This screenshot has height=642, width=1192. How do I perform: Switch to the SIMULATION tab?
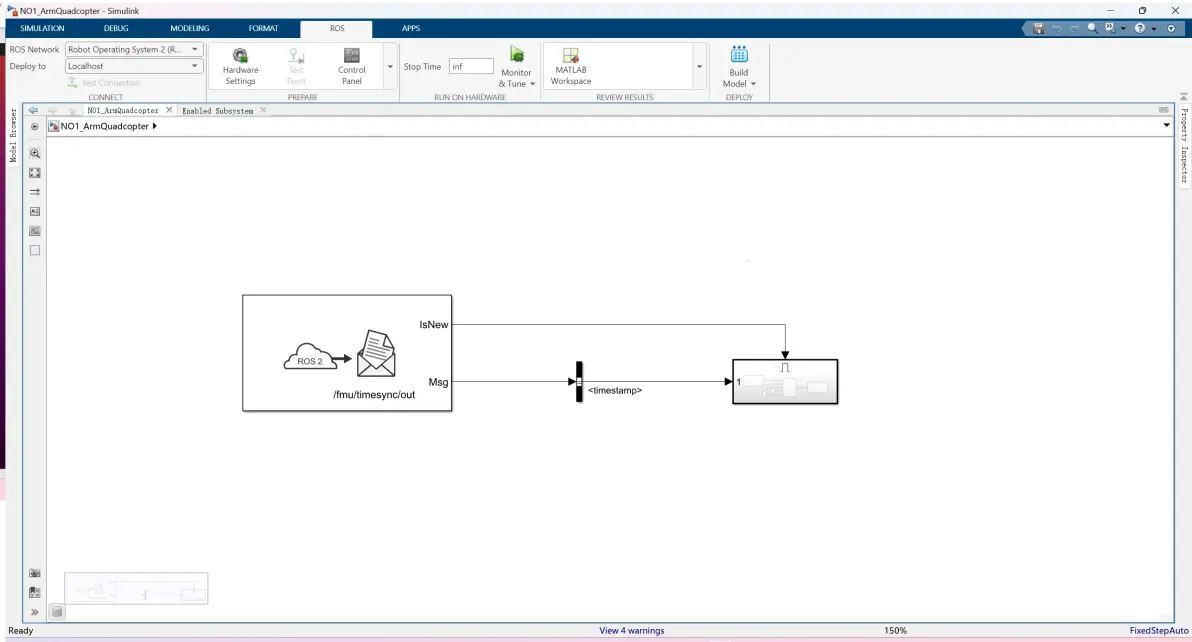point(43,28)
